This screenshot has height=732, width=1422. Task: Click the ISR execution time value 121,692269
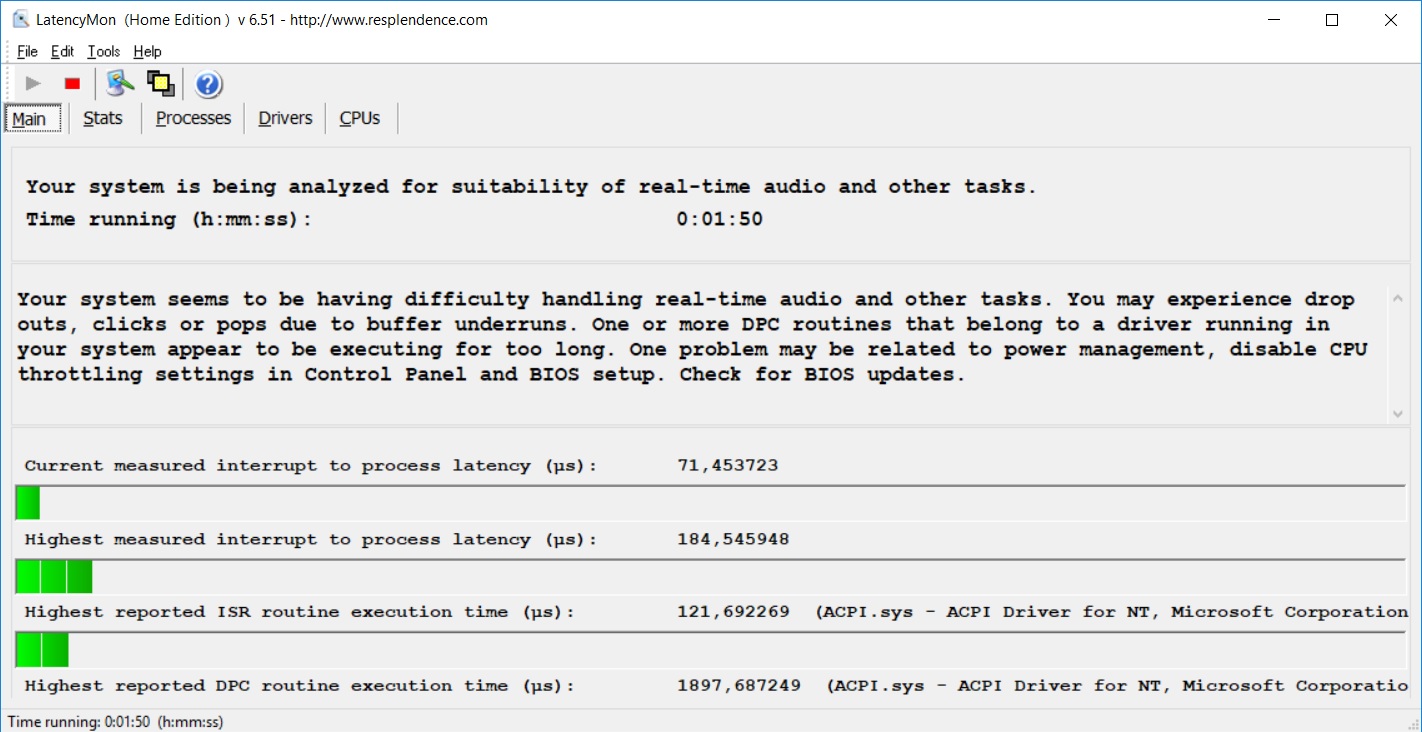(x=733, y=612)
